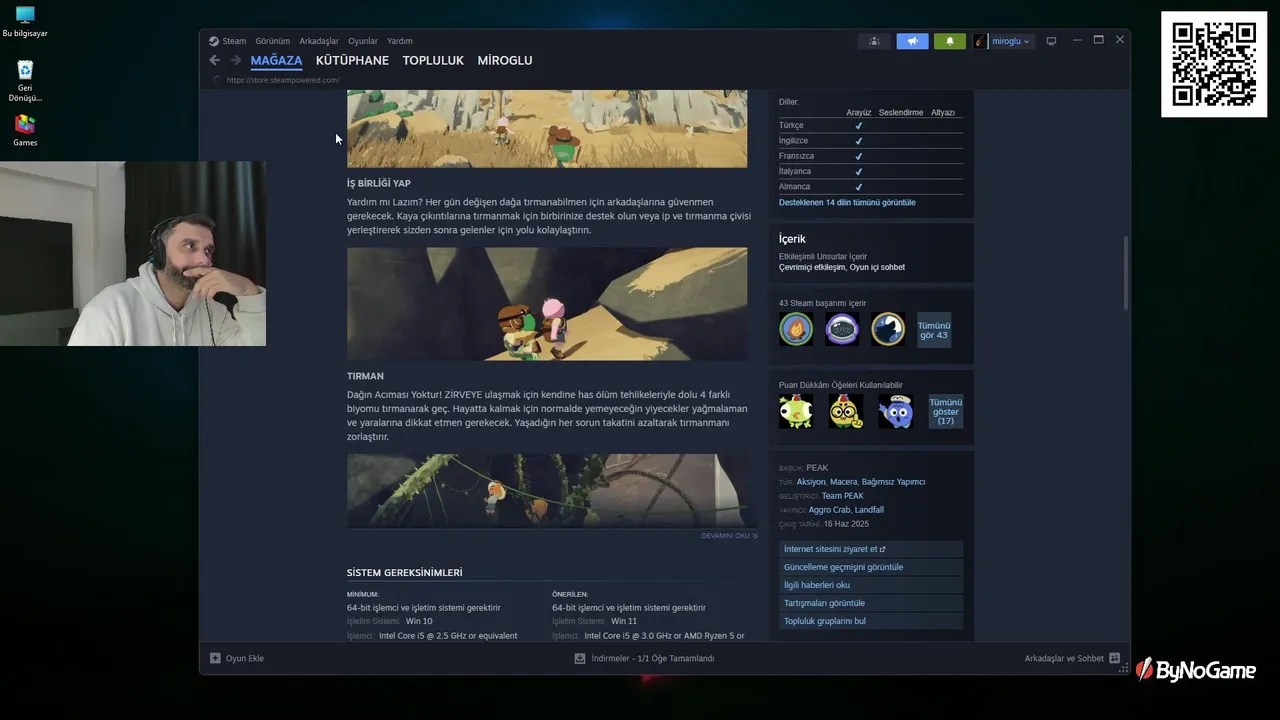Screen dimensions: 1280x720
Task: Click Tümünü gör 43 achievements button
Action: pos(934,330)
